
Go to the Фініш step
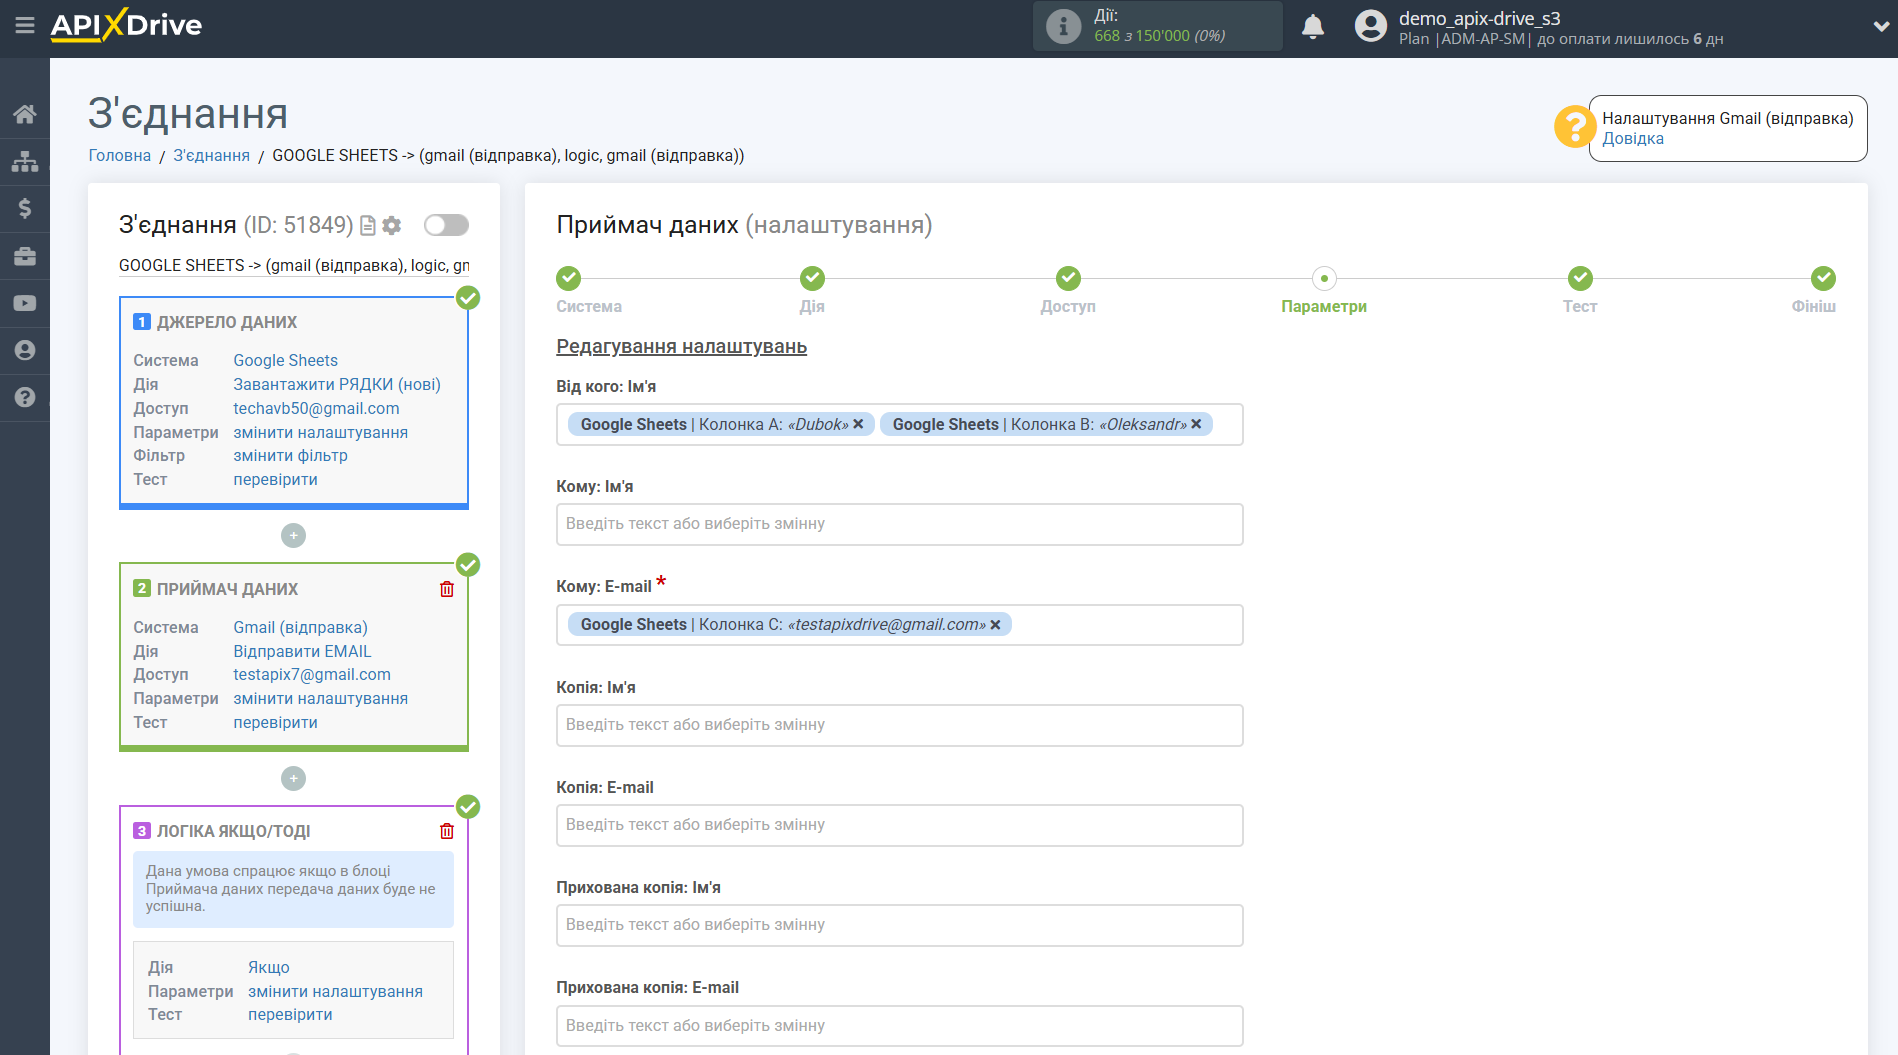click(1823, 278)
